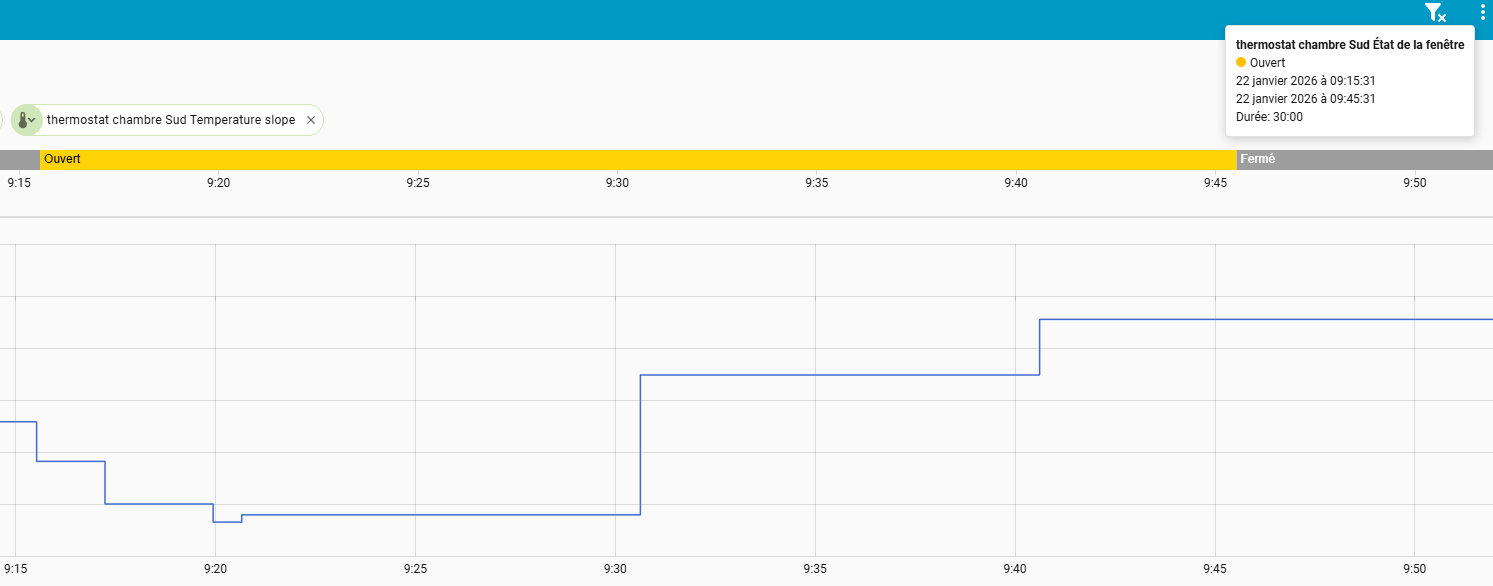Viewport: 1493px width, 586px height.
Task: Click the 9:45 label under the state bar
Action: point(1215,183)
